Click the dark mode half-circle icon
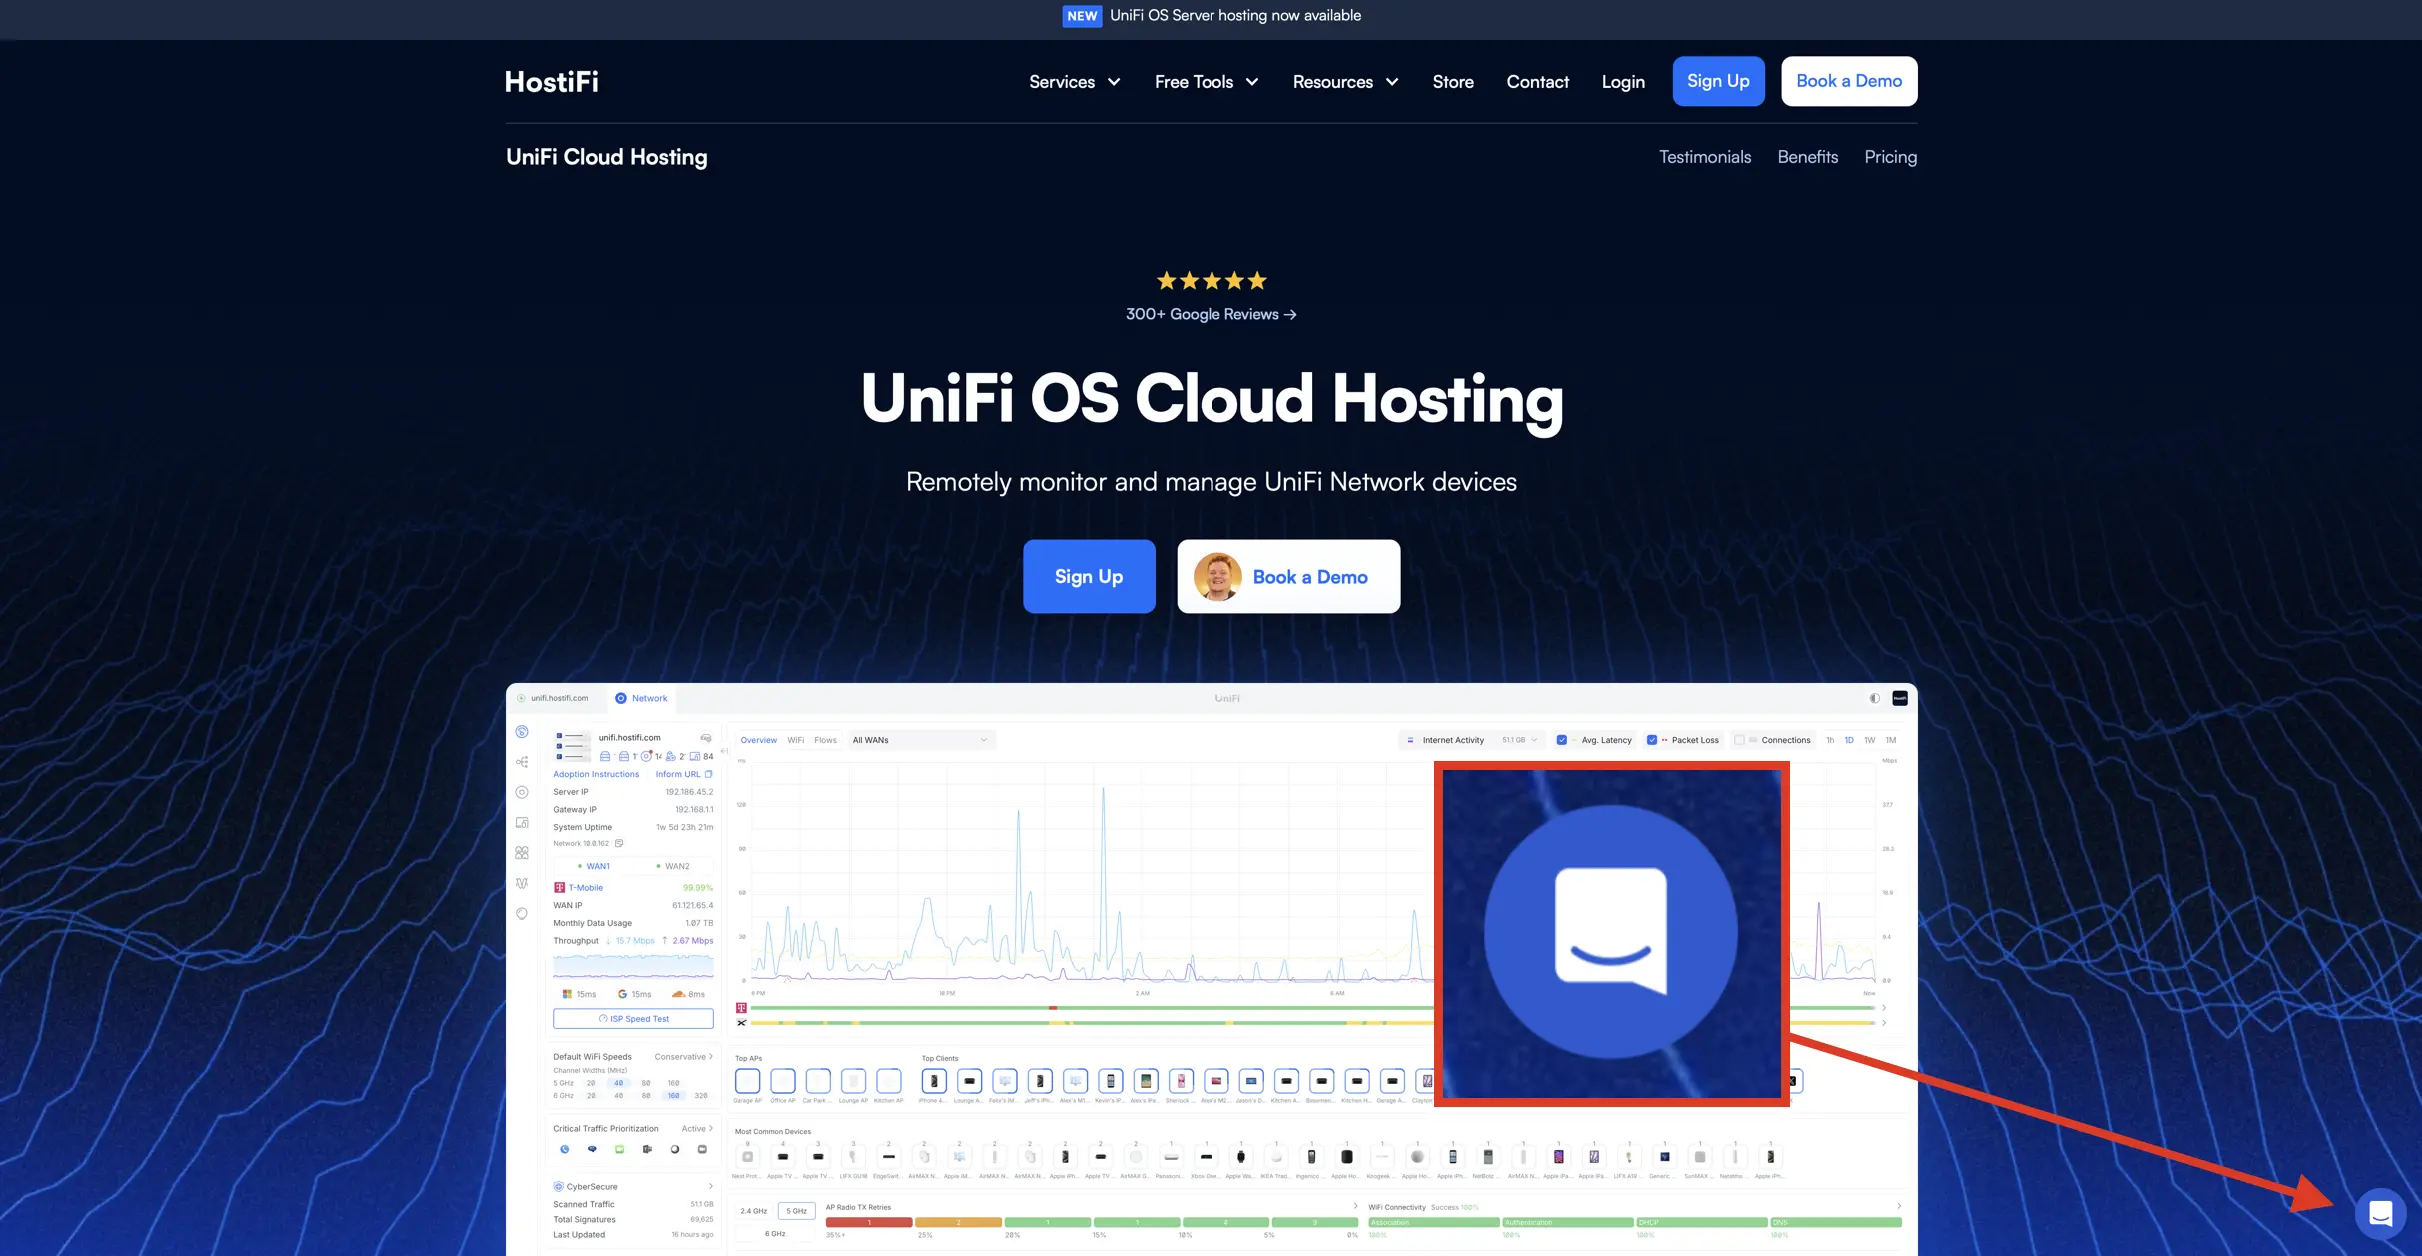 click(1874, 698)
